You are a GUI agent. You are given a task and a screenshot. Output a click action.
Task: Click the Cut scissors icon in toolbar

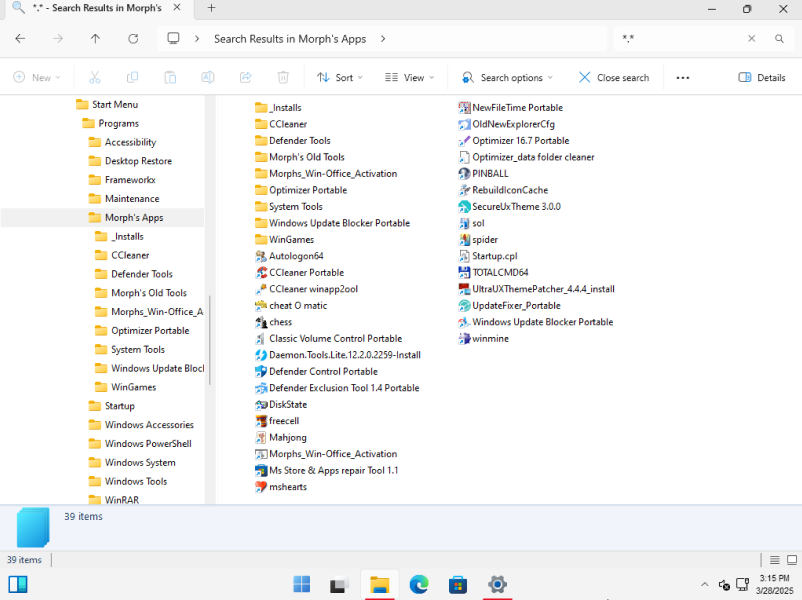pyautogui.click(x=95, y=77)
